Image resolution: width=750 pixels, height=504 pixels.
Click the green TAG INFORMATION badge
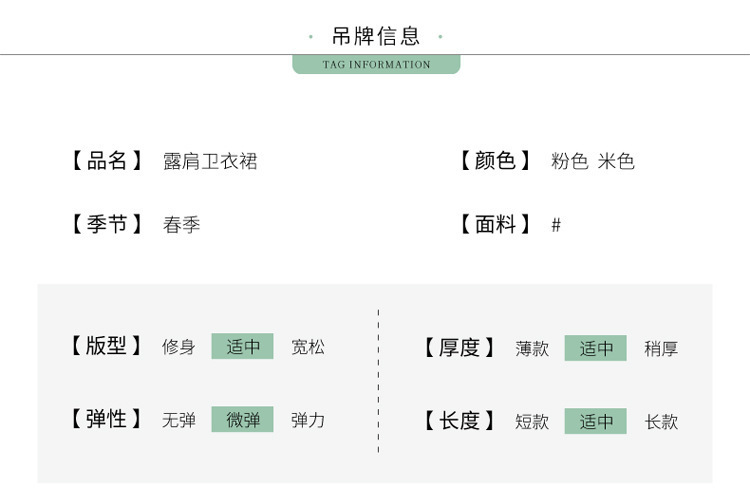click(376, 64)
